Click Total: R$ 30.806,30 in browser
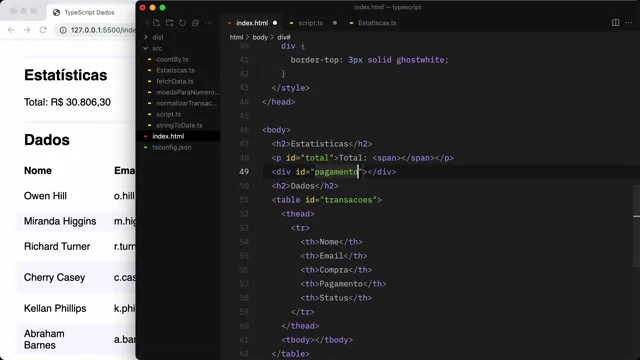 point(67,102)
